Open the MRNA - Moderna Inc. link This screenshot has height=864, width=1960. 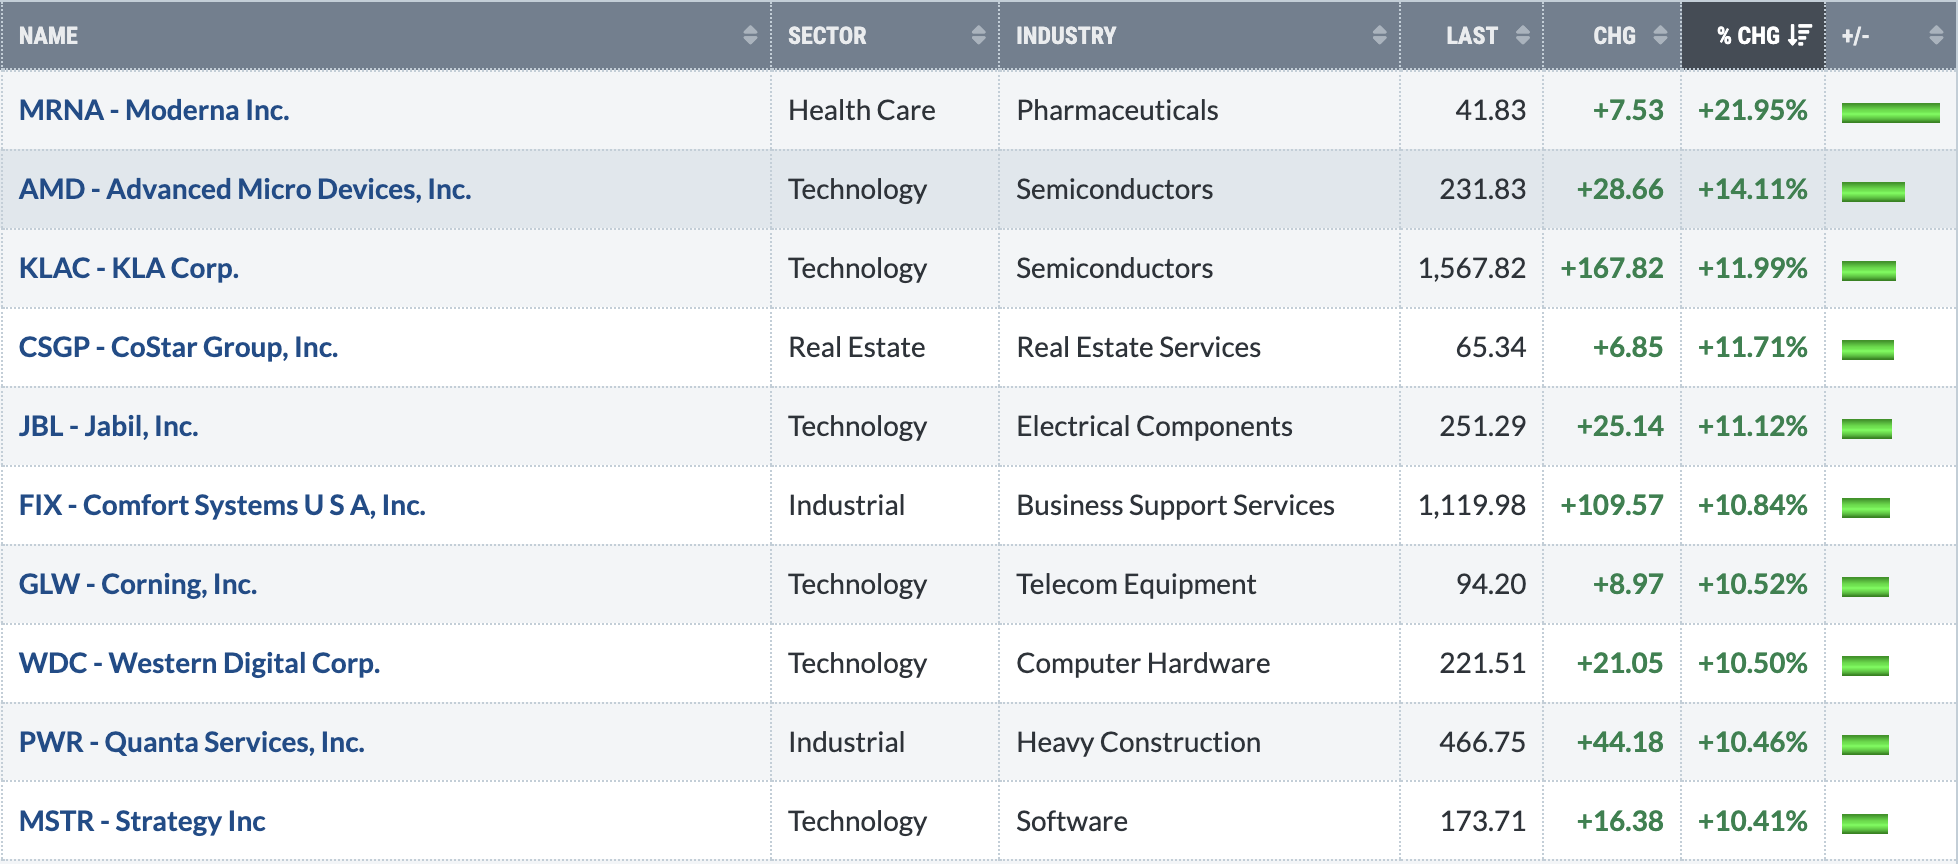point(154,110)
